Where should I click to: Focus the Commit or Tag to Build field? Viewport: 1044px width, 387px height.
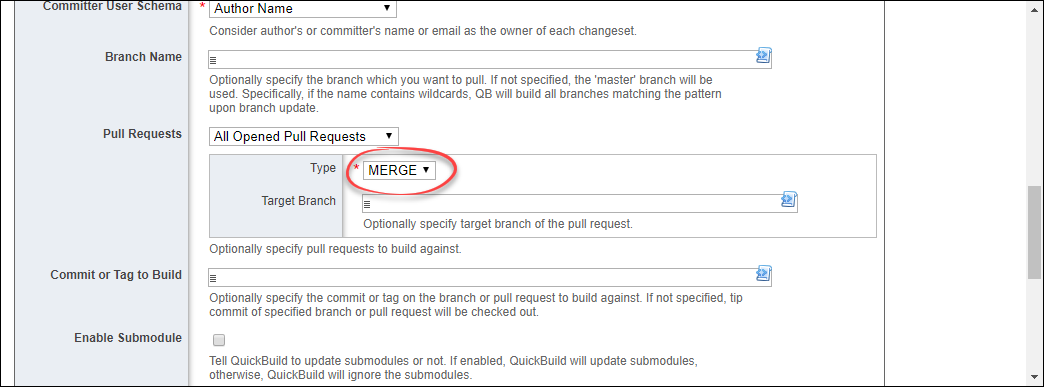(x=490, y=276)
